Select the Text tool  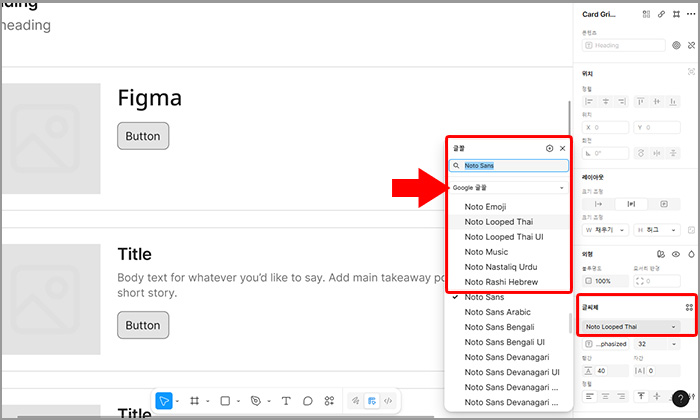286,401
